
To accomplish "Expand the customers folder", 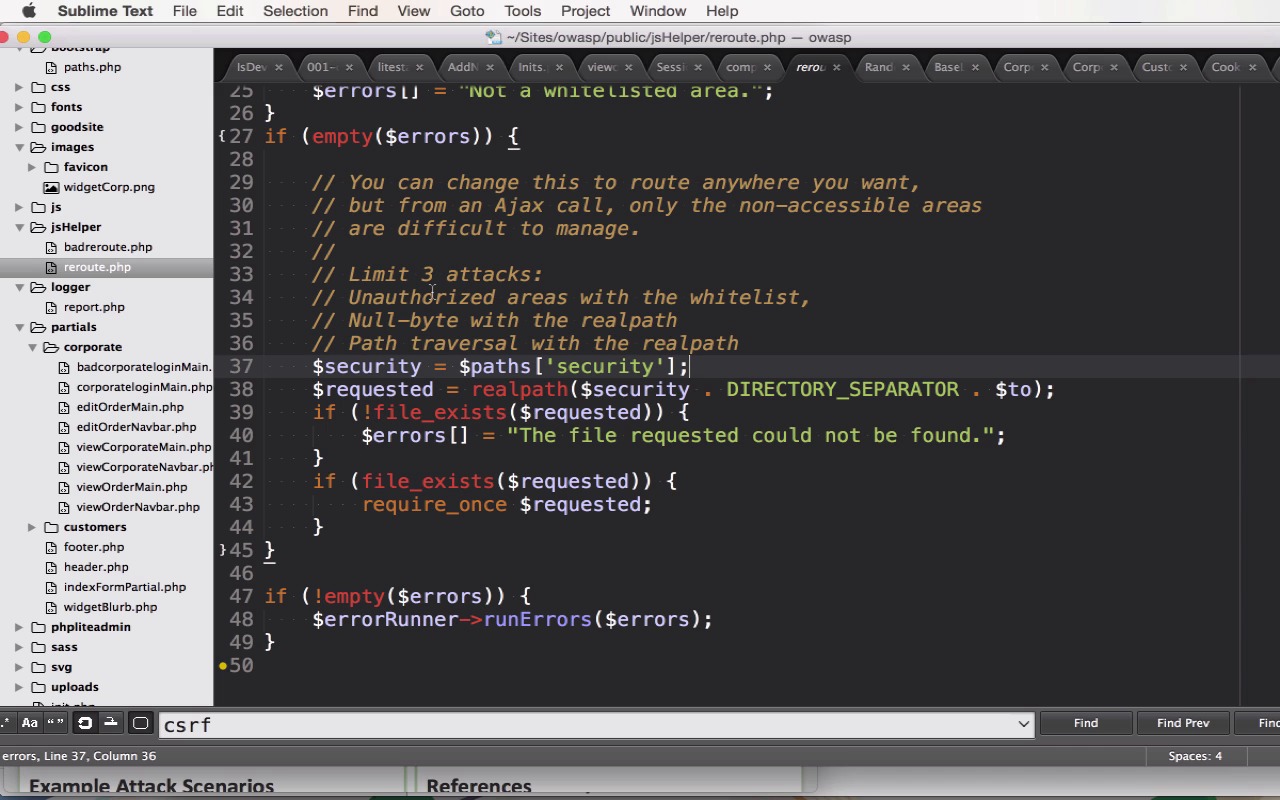I will click(x=32, y=527).
